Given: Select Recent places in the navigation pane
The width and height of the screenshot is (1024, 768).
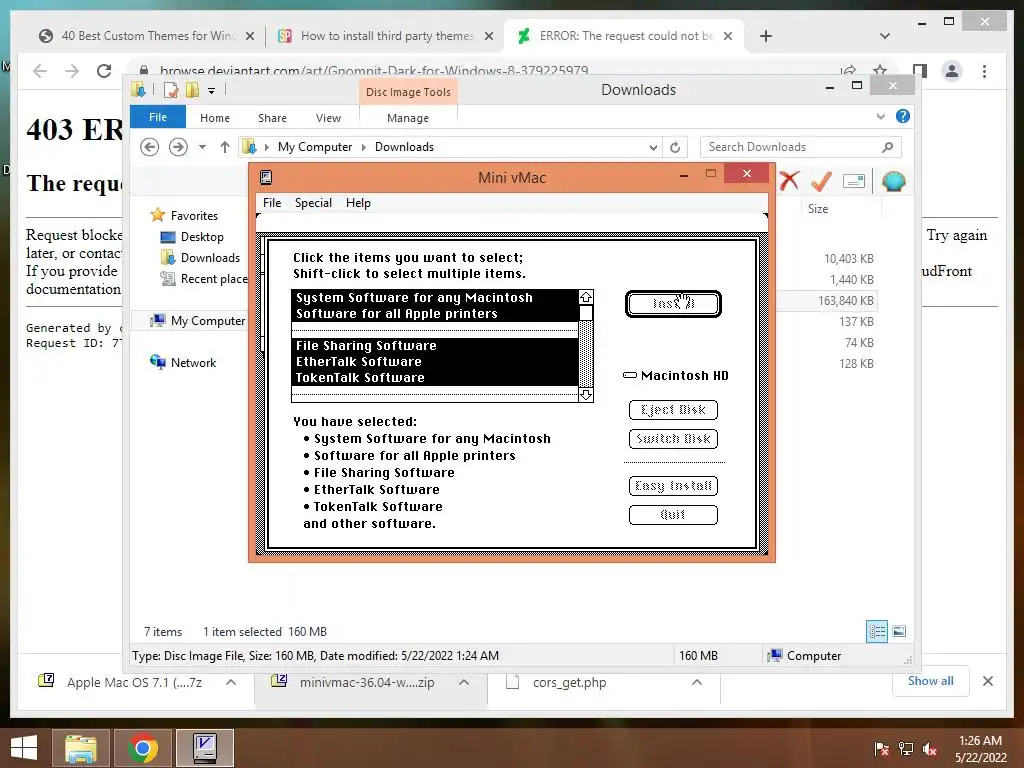Looking at the screenshot, I should [214, 279].
